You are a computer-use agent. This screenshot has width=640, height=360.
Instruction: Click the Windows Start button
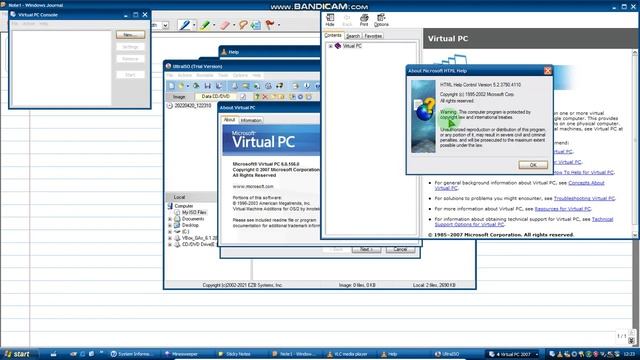[19, 354]
